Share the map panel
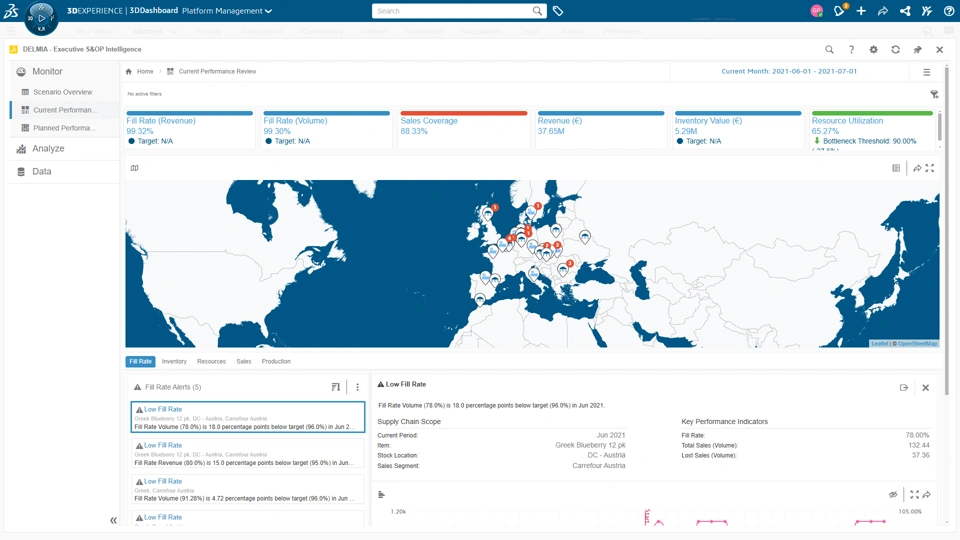 917,168
